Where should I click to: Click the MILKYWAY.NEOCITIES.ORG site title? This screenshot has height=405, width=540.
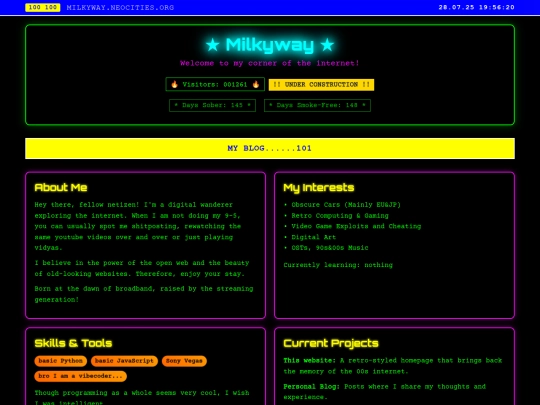tap(120, 8)
